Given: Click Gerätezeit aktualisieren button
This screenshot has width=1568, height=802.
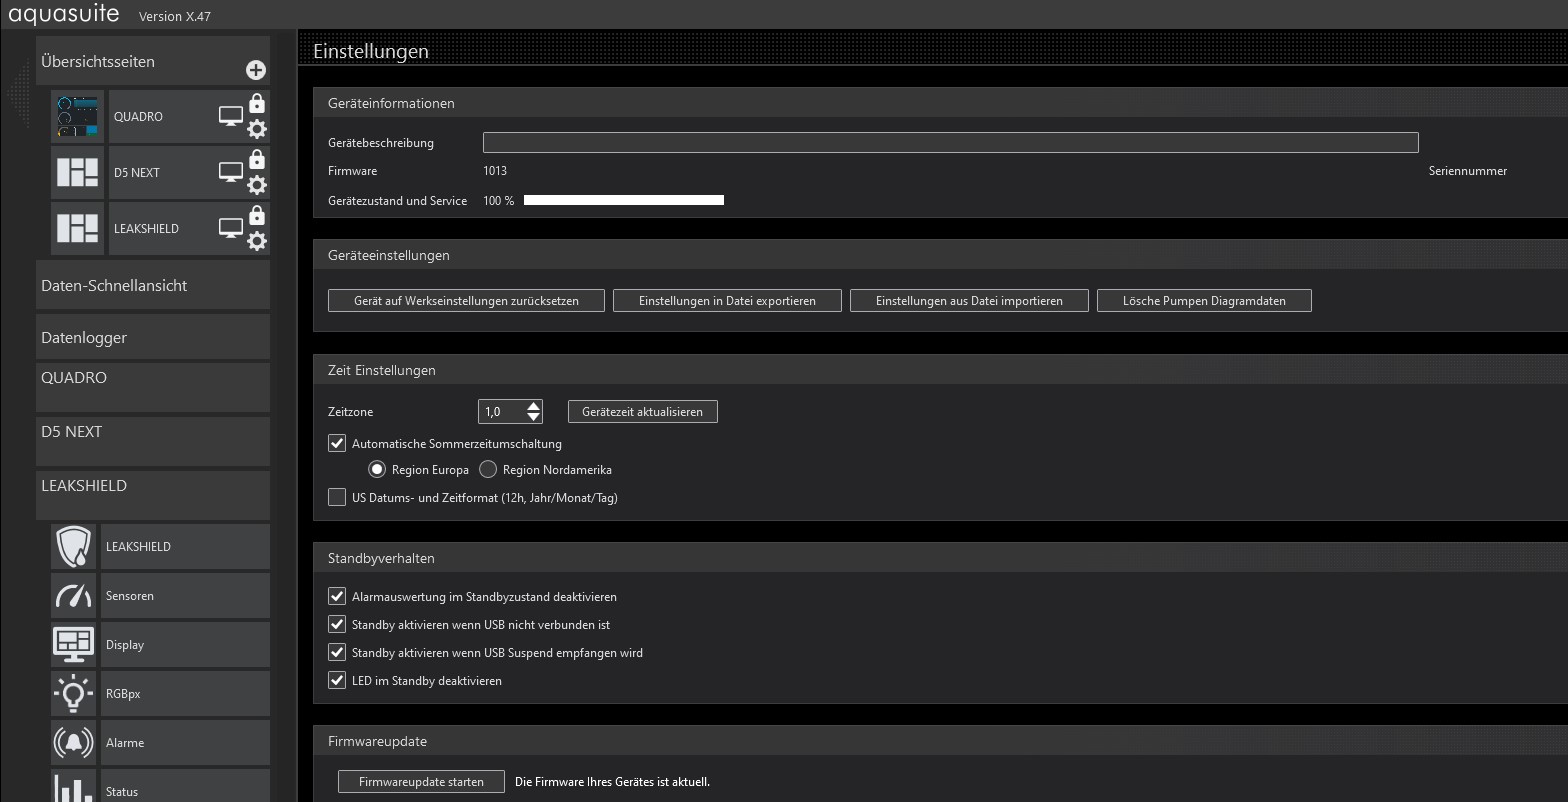Looking at the screenshot, I should (643, 411).
